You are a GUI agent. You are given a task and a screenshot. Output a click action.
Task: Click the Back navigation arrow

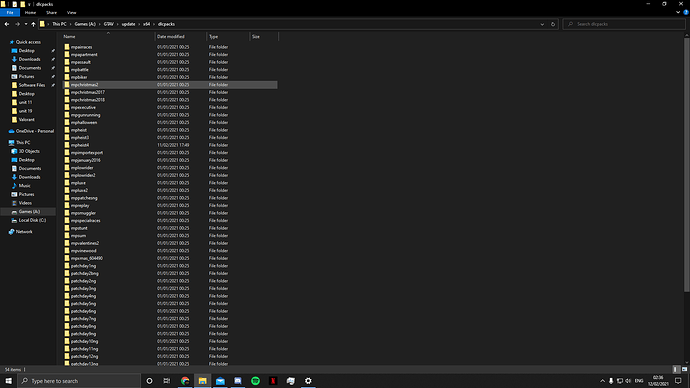(x=7, y=24)
